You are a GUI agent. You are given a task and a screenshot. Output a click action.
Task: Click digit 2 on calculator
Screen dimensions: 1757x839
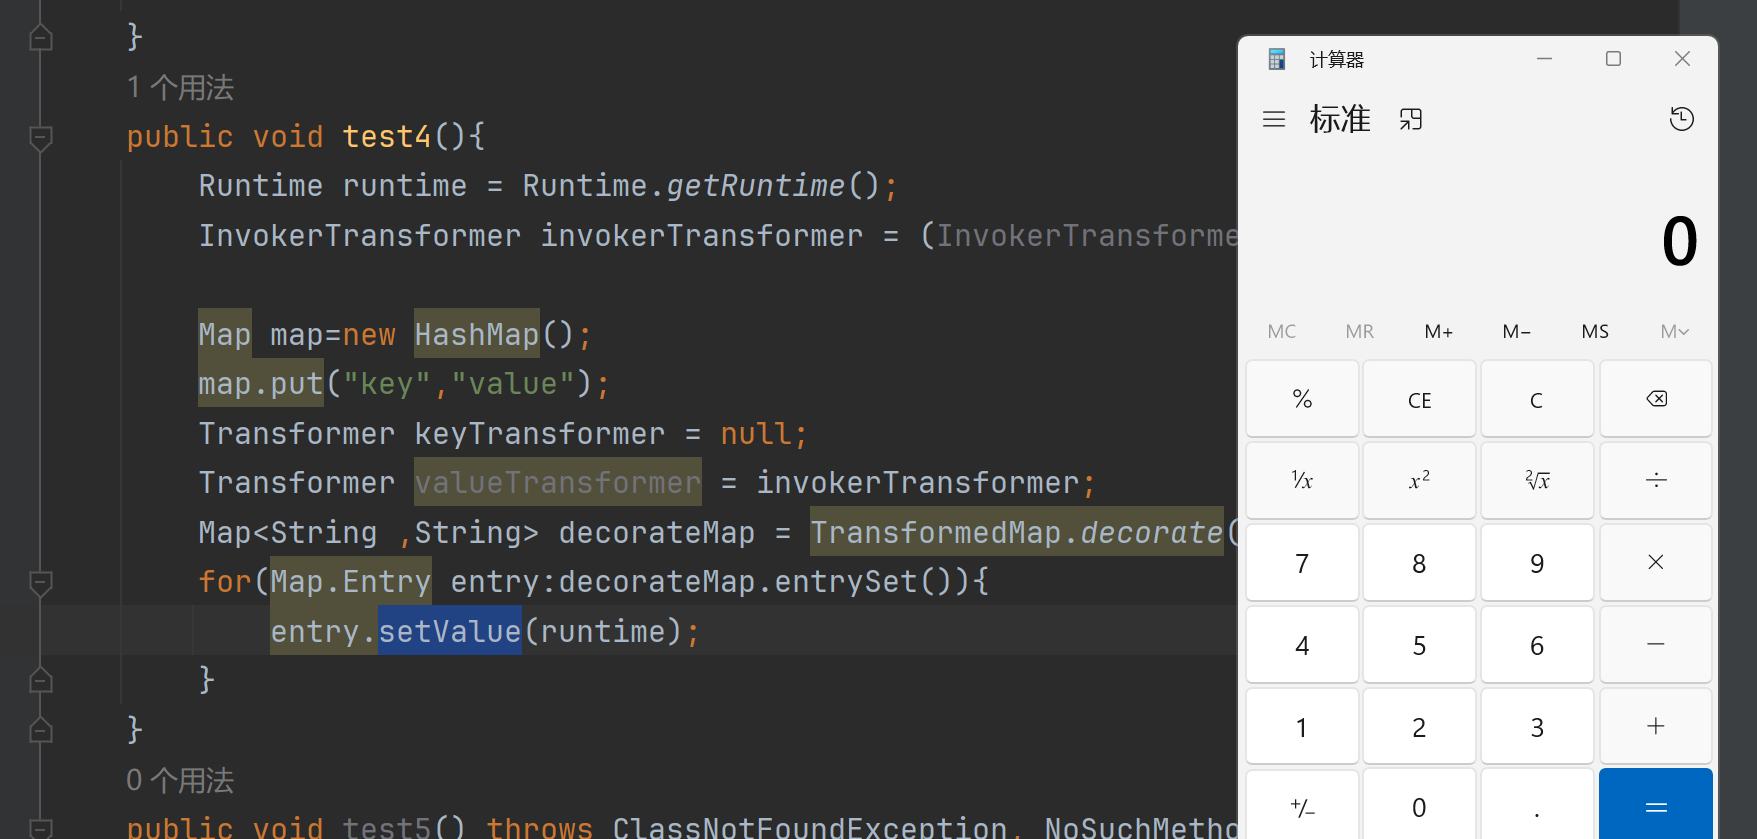1419,727
